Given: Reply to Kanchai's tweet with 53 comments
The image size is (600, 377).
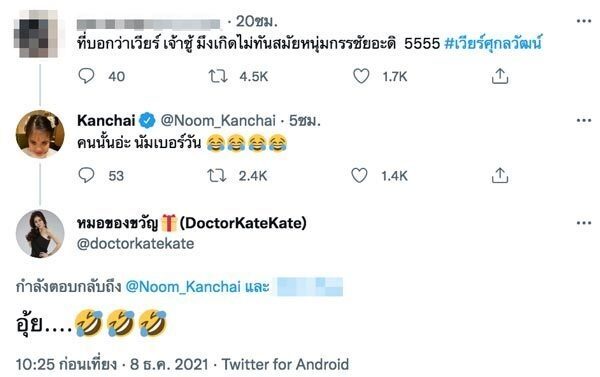Looking at the screenshot, I should 86,175.
